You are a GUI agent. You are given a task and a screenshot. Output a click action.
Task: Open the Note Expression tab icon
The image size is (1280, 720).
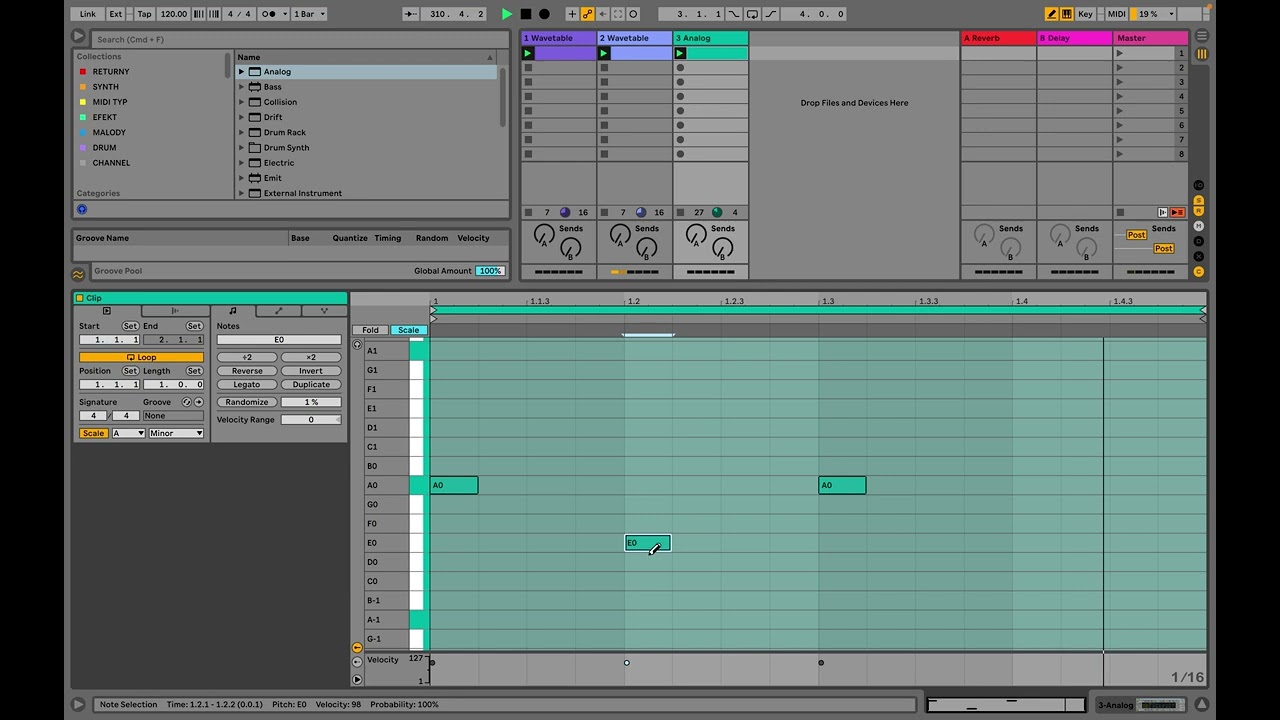tap(324, 311)
